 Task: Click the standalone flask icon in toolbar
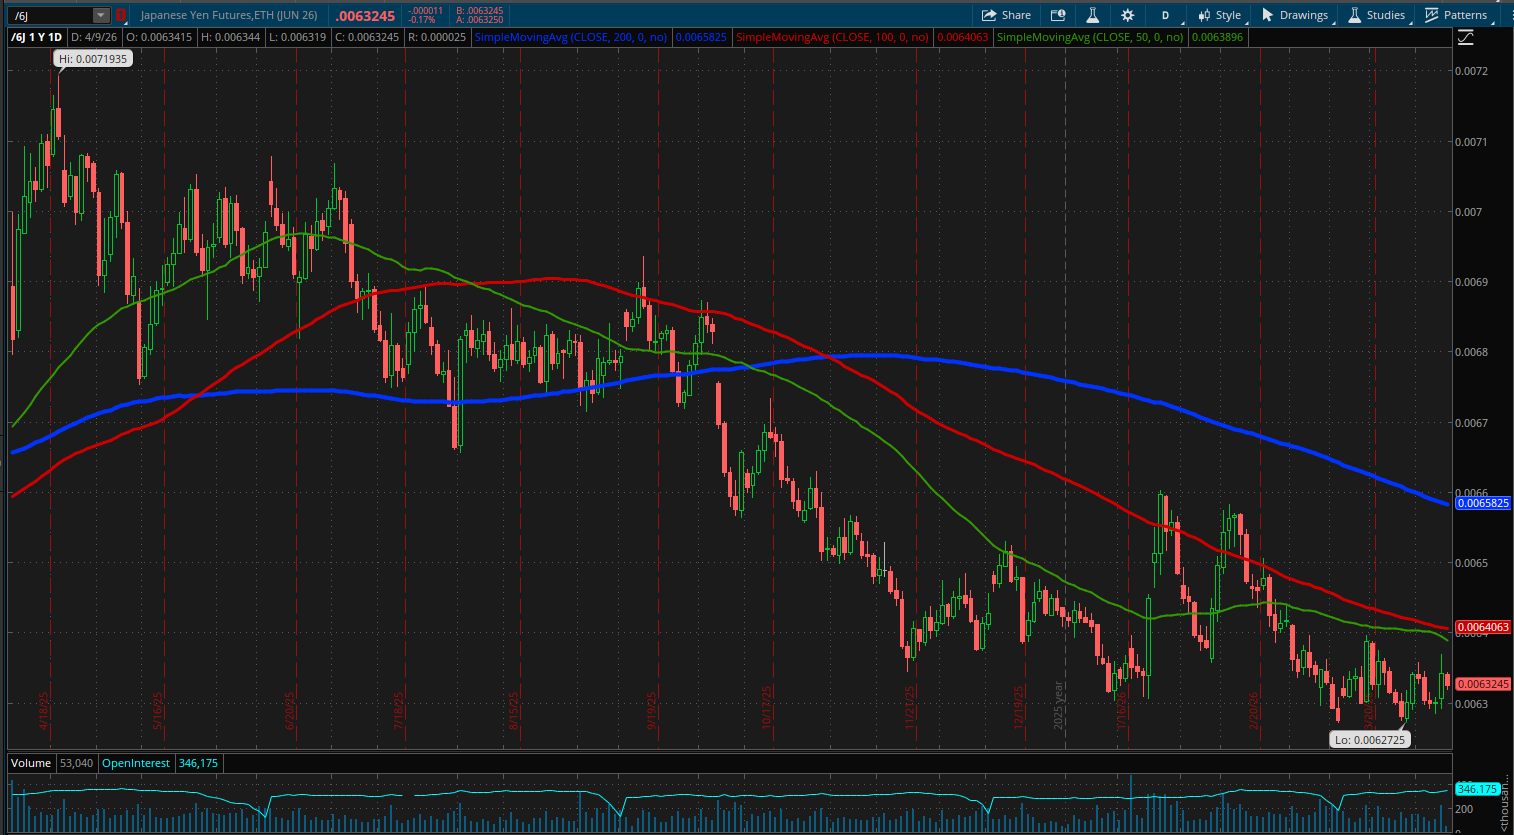1092,15
